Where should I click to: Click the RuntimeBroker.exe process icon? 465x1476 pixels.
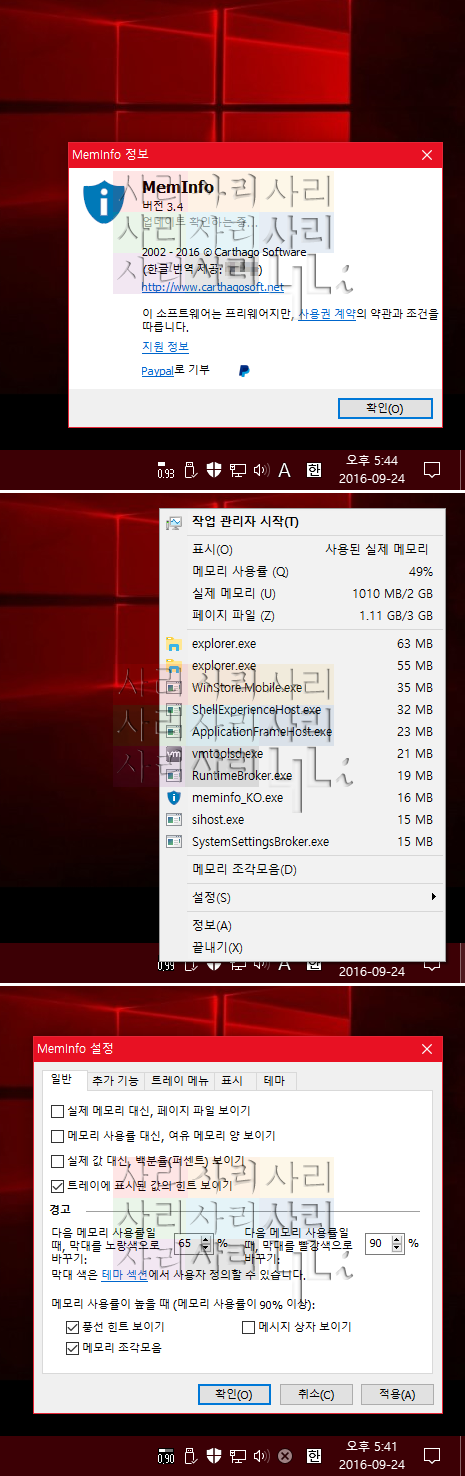tap(174, 776)
